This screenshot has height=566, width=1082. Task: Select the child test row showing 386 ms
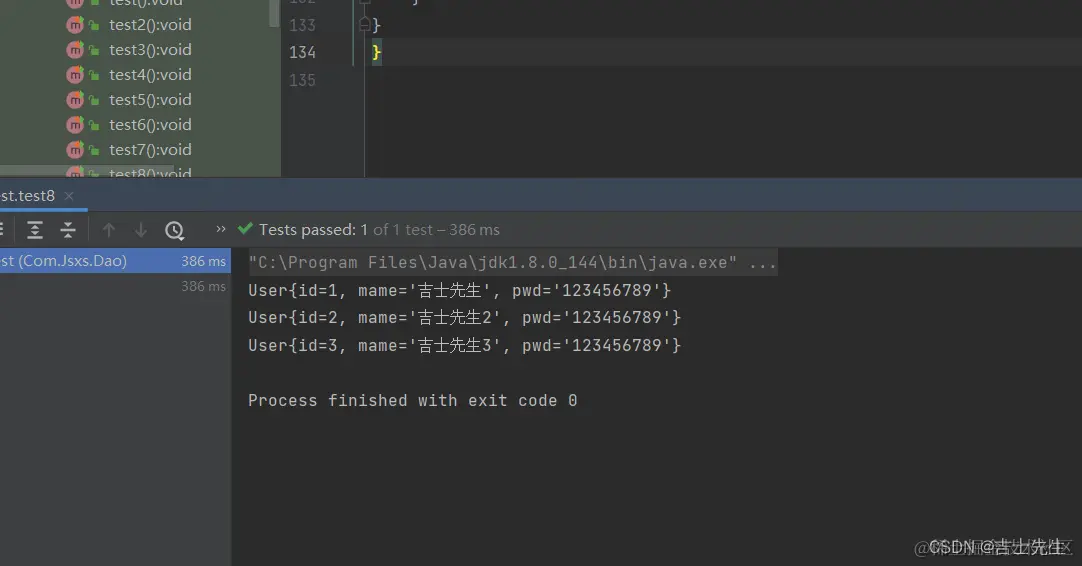(115, 286)
